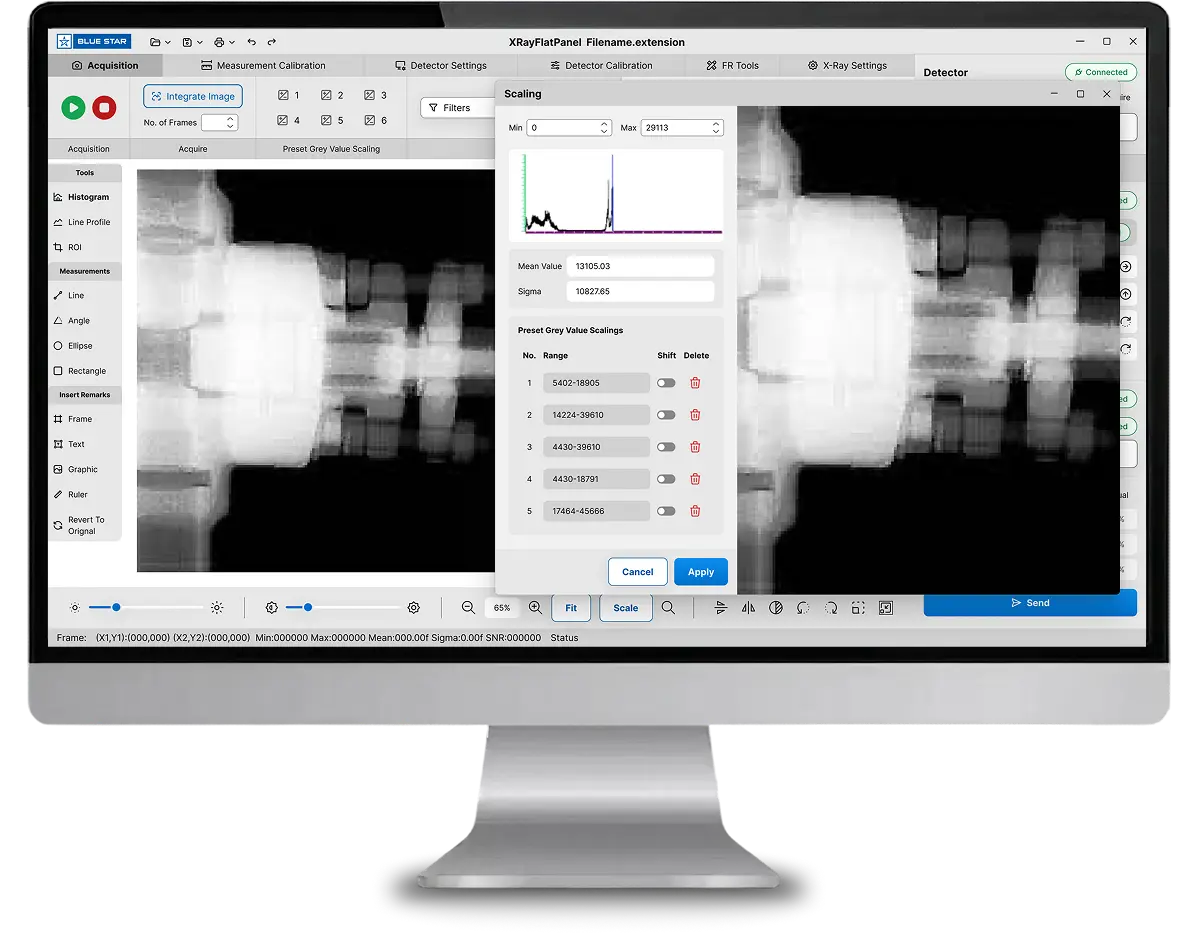The height and width of the screenshot is (939, 1194).
Task: Expand the print icon dropdown arrow
Action: (x=232, y=42)
